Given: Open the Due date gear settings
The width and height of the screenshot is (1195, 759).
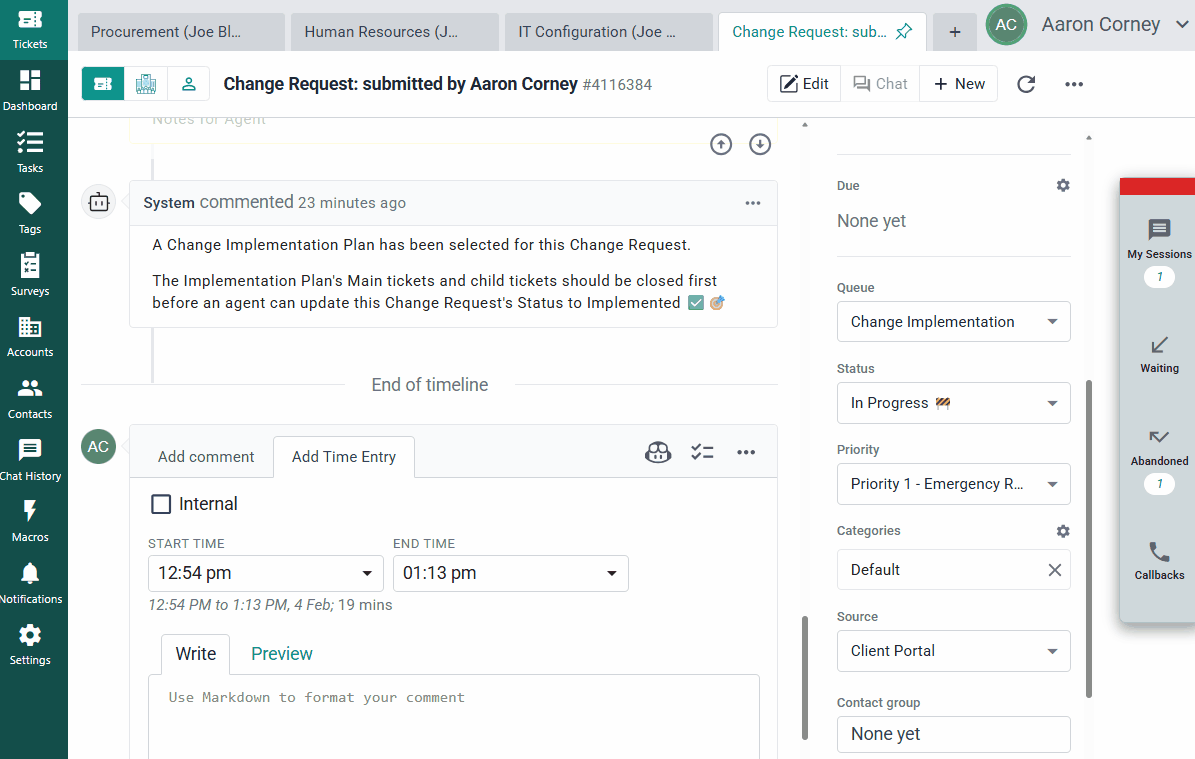Looking at the screenshot, I should click(x=1063, y=186).
